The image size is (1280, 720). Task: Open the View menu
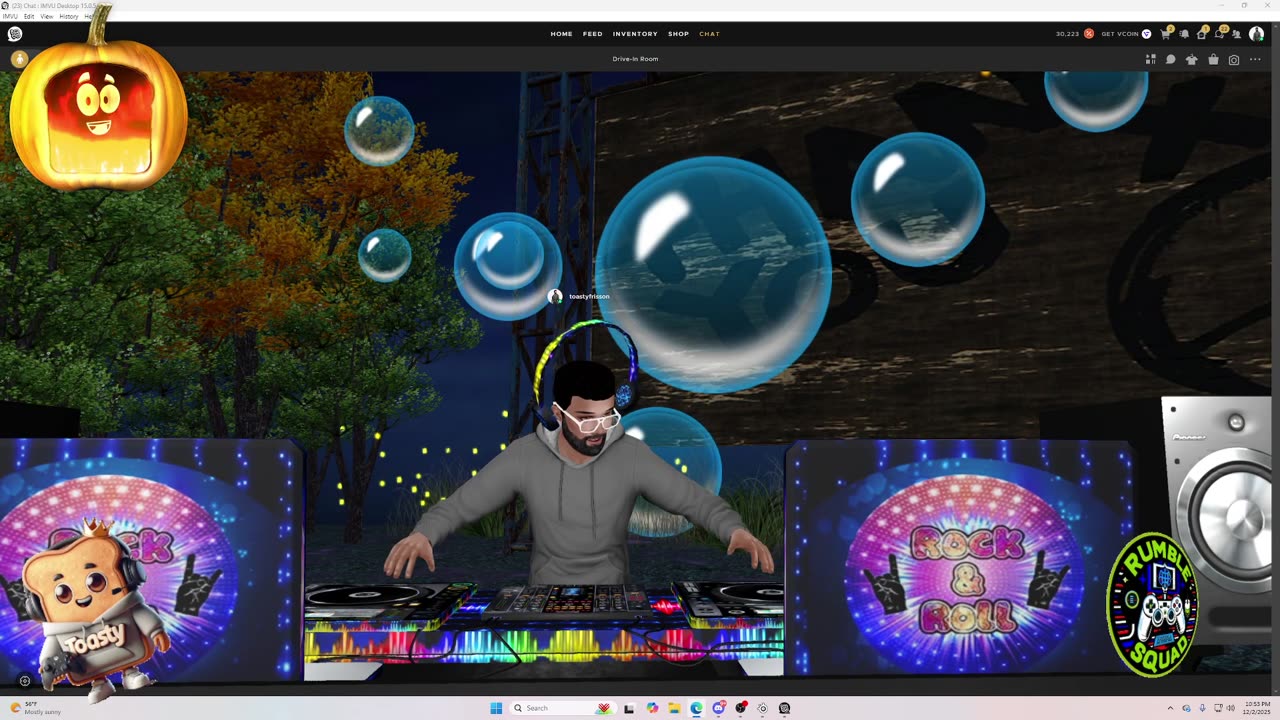[47, 16]
